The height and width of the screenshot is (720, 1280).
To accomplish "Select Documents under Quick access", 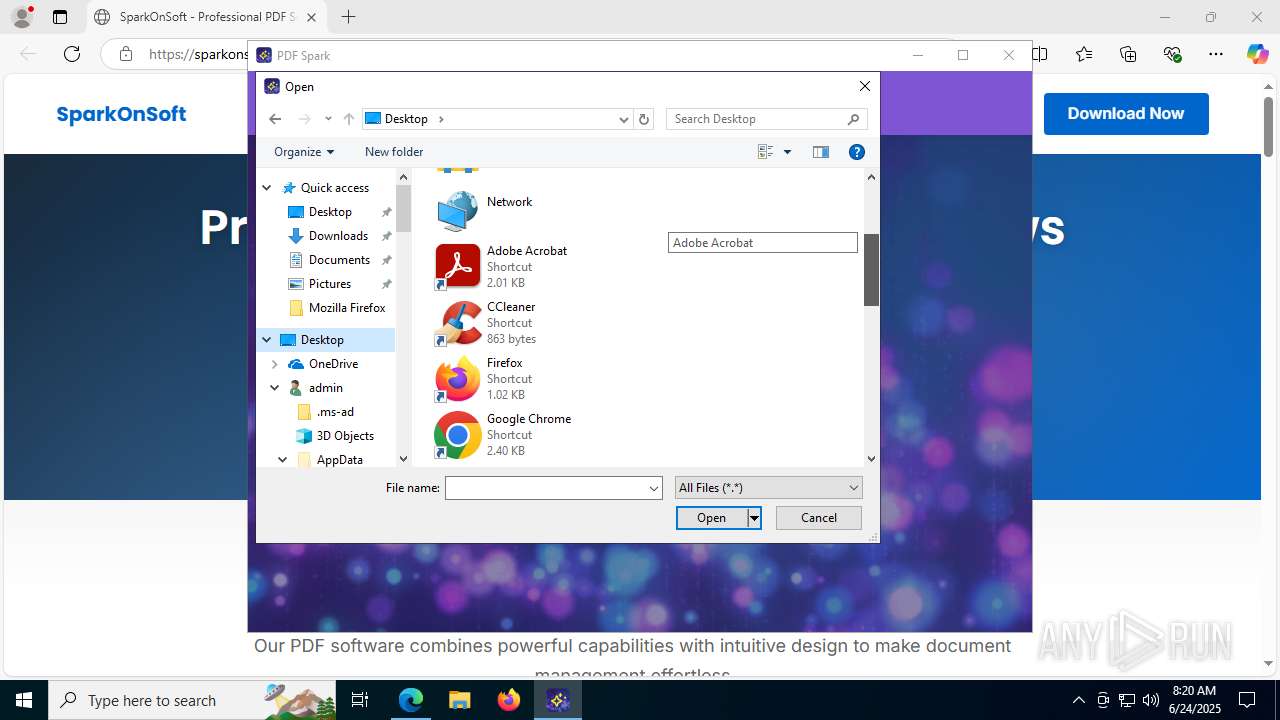I will (x=339, y=260).
